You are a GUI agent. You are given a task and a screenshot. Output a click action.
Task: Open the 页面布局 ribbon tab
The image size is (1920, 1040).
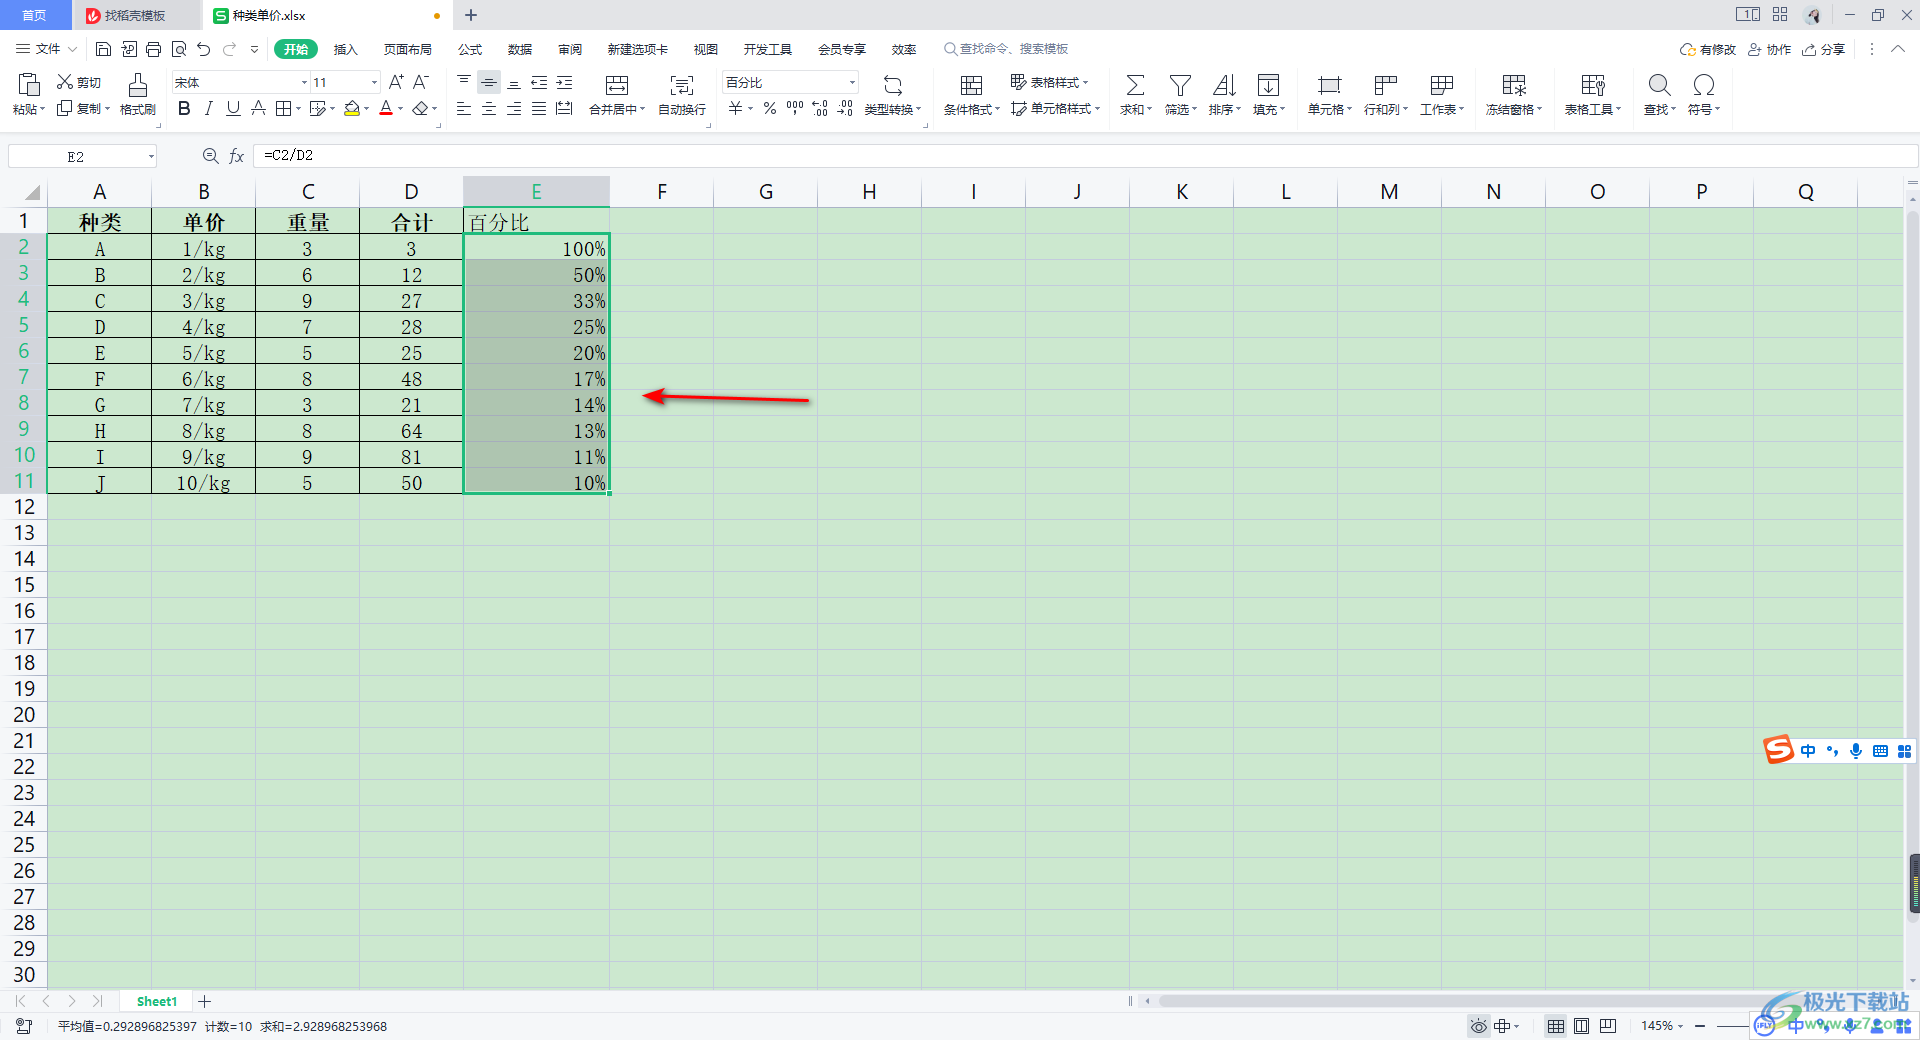coord(408,49)
